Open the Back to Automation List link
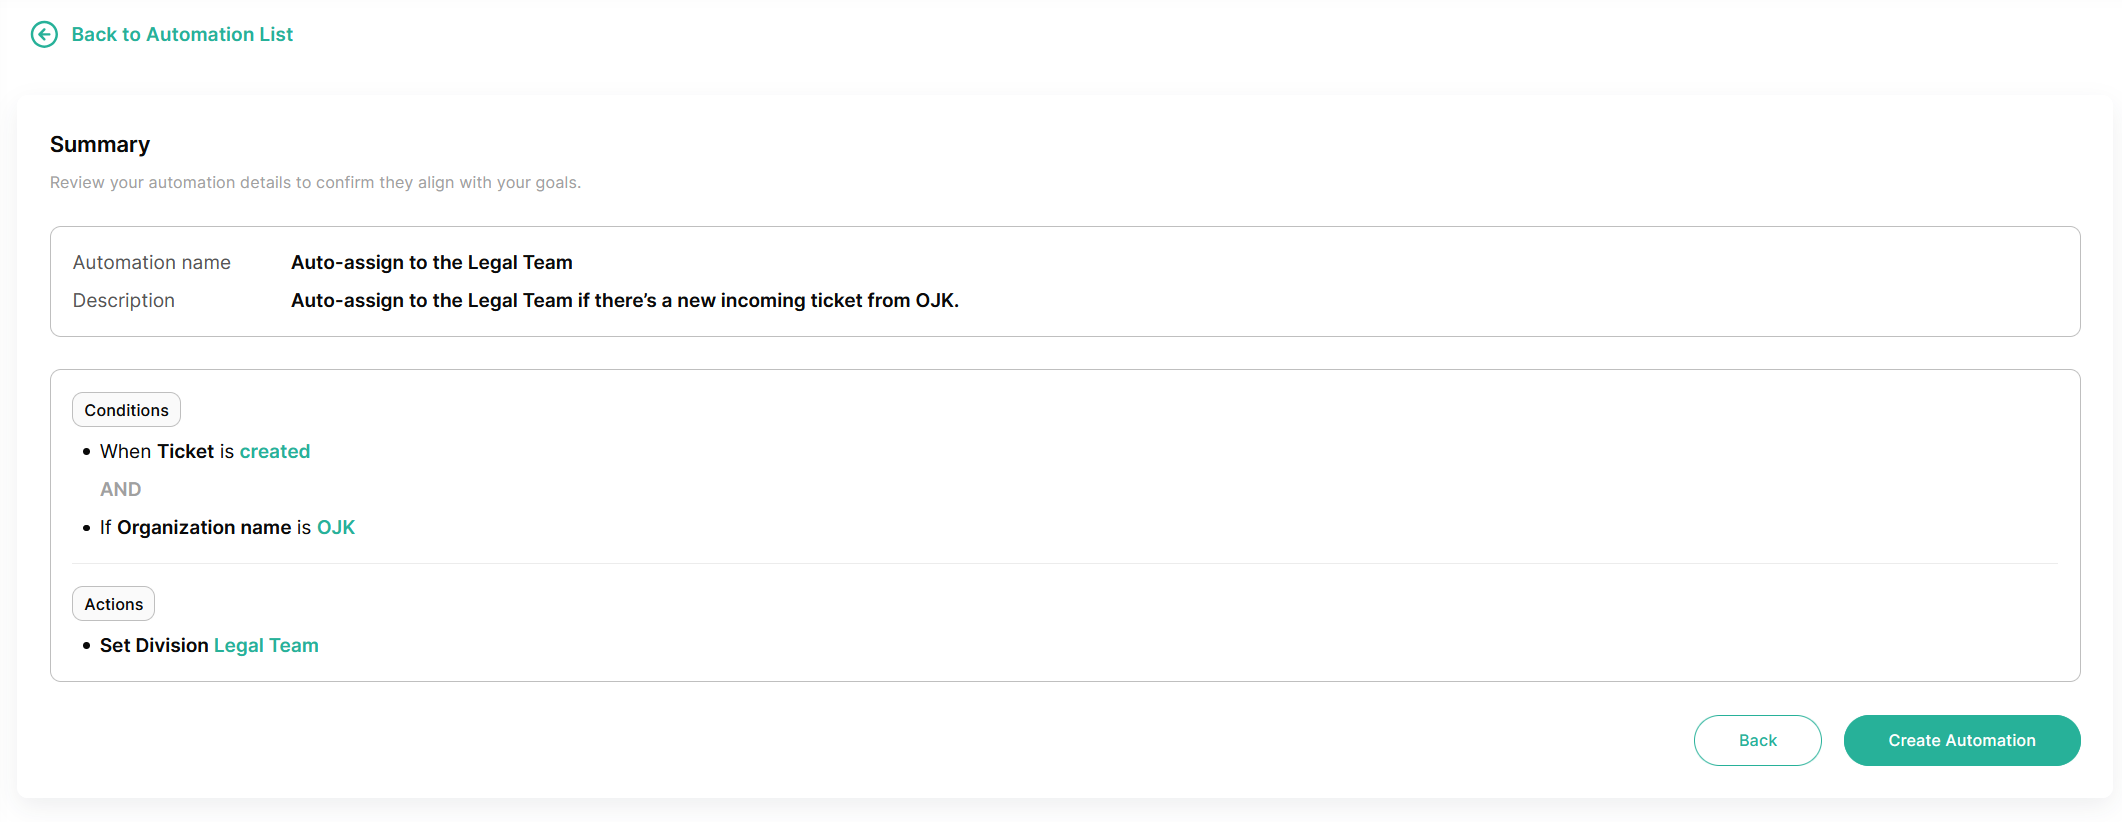This screenshot has height=822, width=2122. point(182,35)
